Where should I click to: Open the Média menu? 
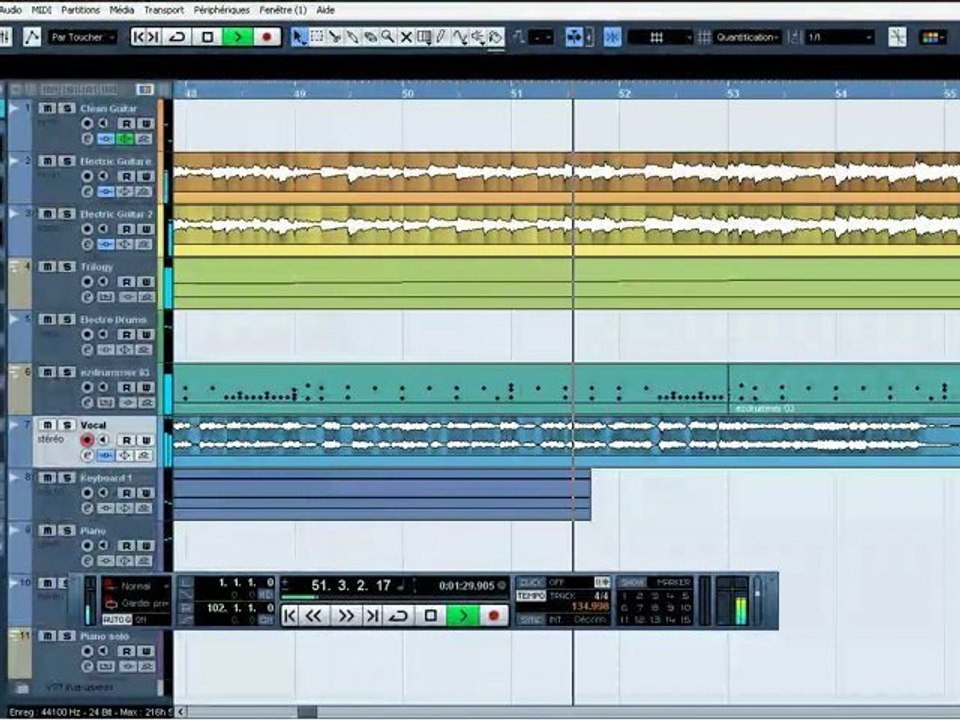click(x=122, y=10)
